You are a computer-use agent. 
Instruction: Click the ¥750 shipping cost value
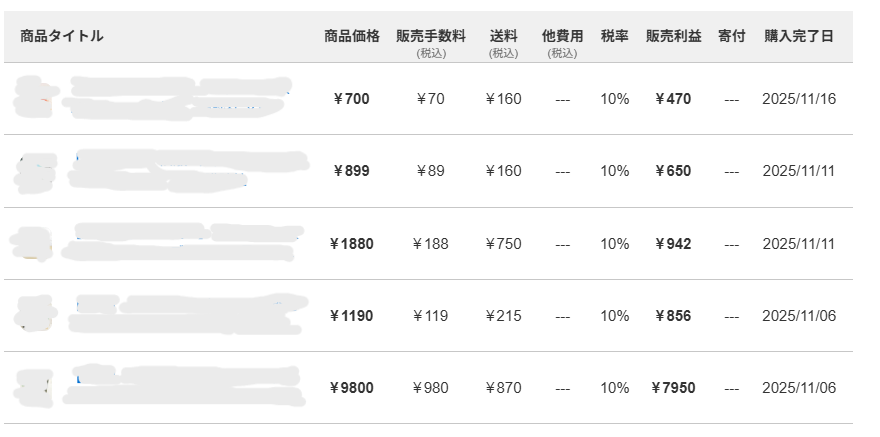(x=503, y=244)
